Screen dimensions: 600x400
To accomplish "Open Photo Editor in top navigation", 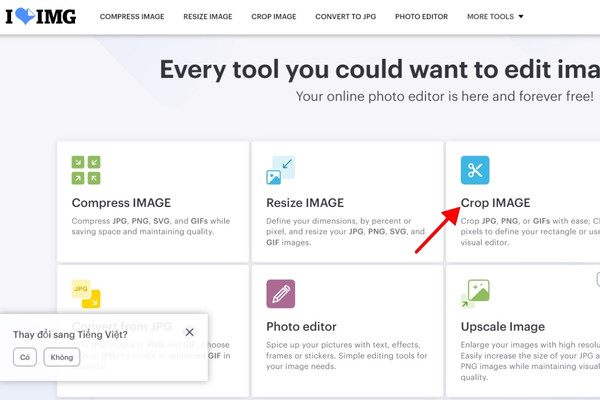I will tap(421, 17).
